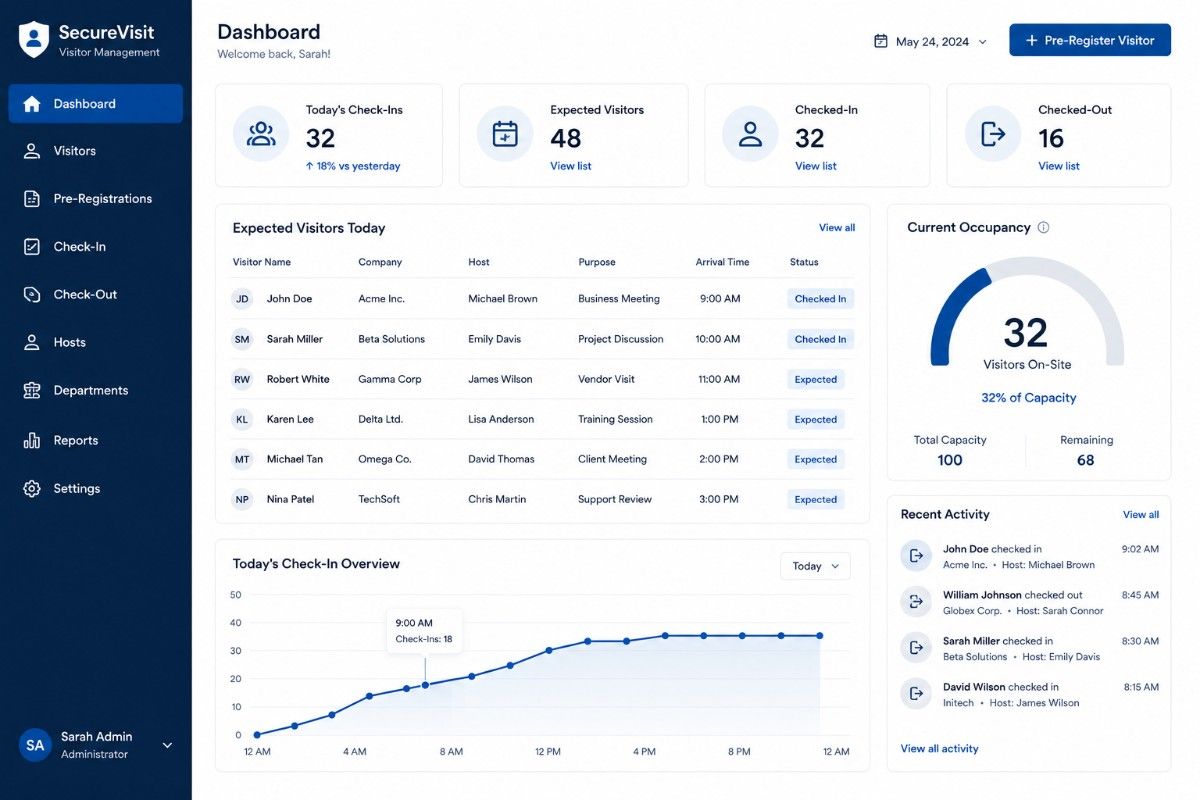Switch to the Reports section
Viewport: 1200px width, 800px height.
coord(95,440)
